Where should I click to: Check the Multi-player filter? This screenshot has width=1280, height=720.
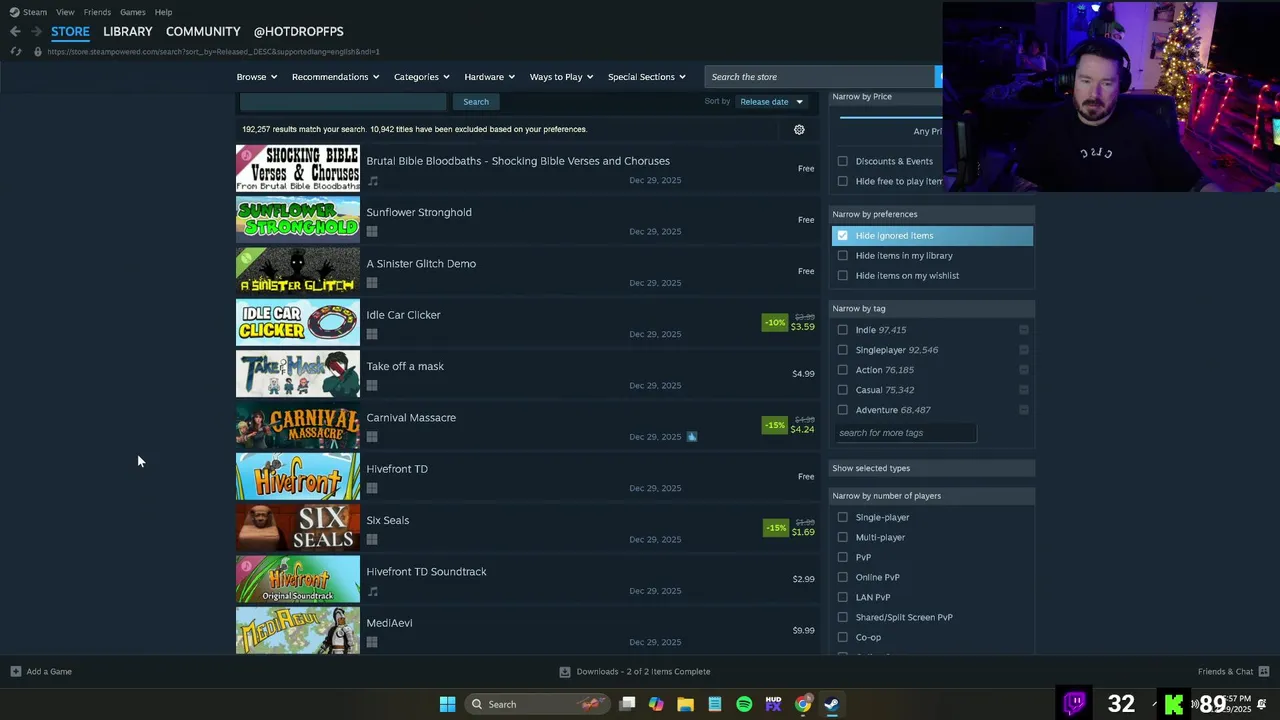point(842,537)
